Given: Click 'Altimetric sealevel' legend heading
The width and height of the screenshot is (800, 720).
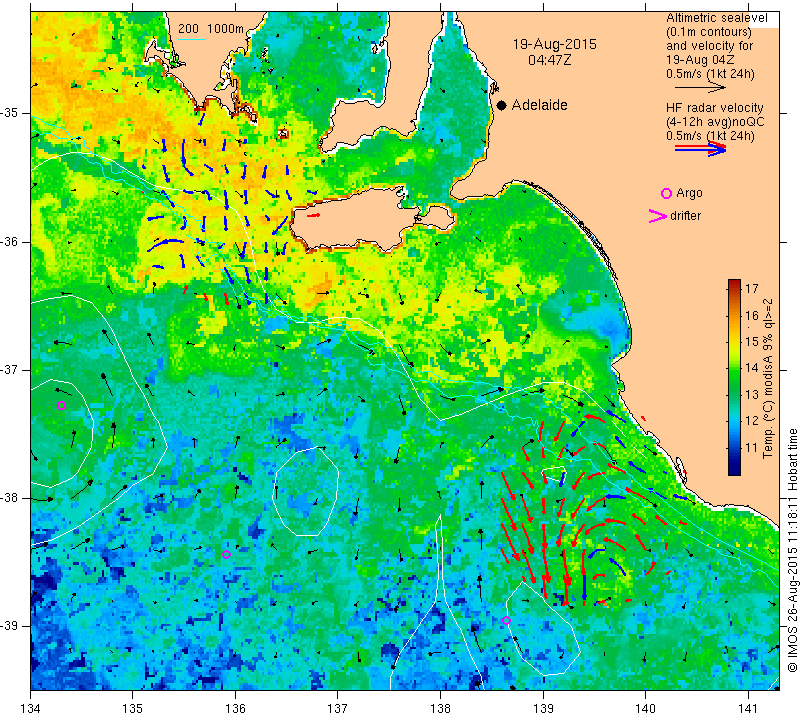Looking at the screenshot, I should coord(716,18).
